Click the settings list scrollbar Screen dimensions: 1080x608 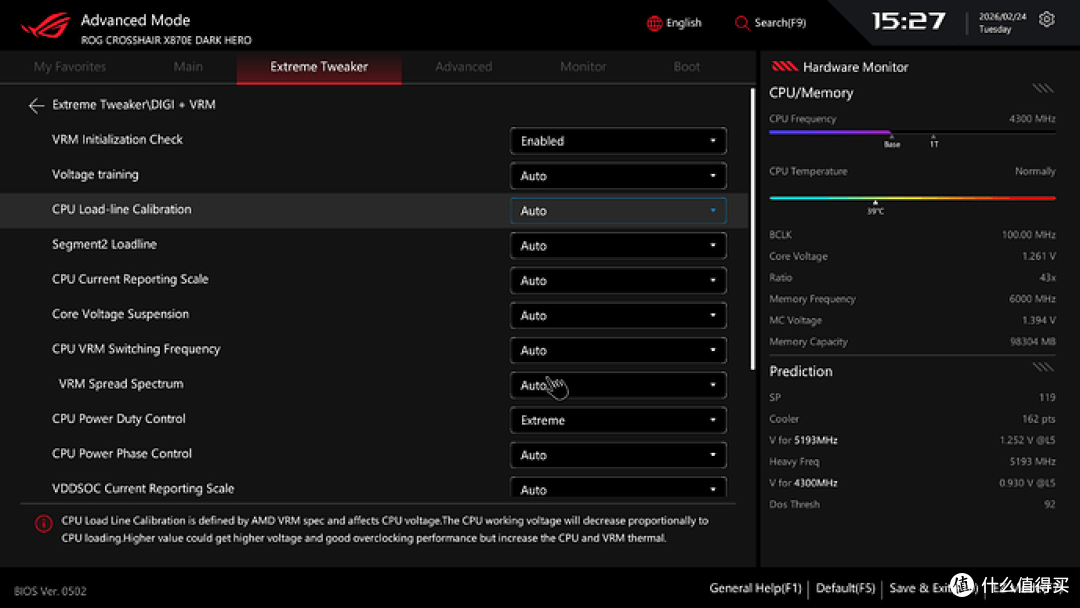(752, 229)
